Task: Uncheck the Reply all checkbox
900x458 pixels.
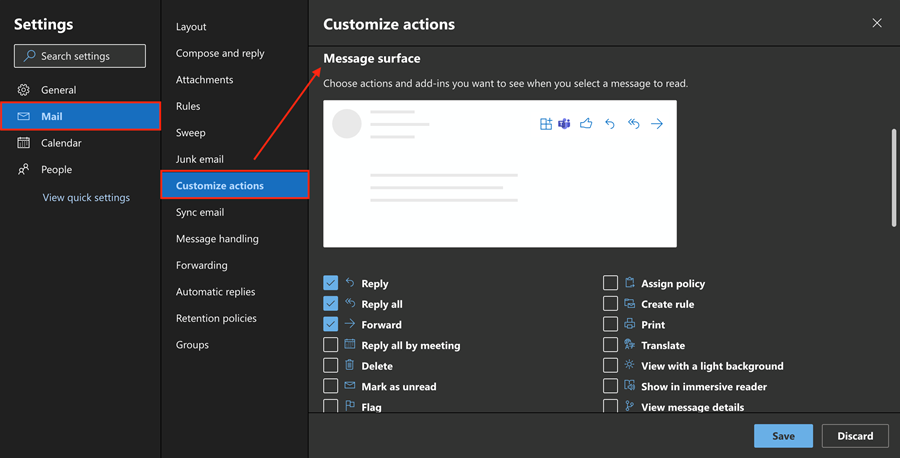Action: pos(331,304)
